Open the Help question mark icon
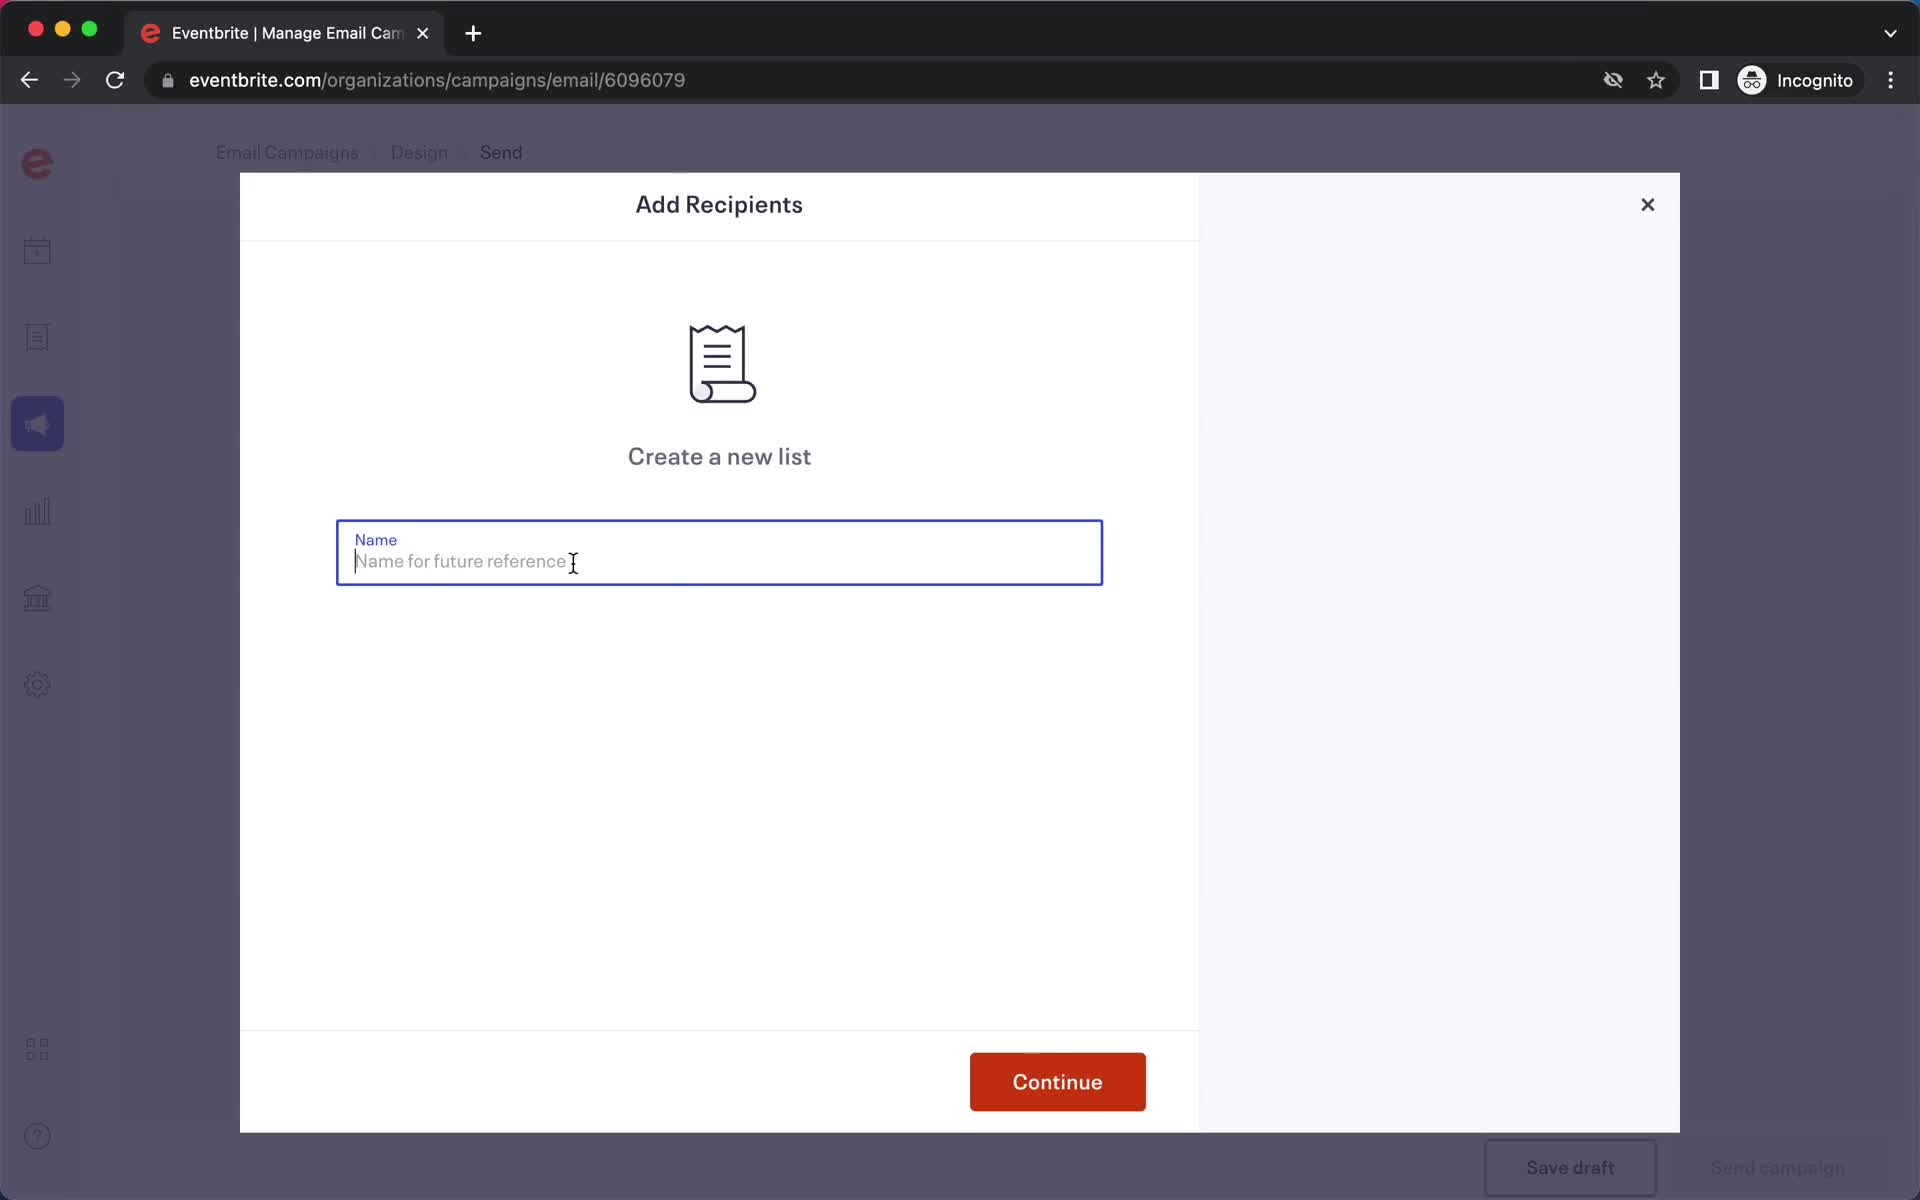The height and width of the screenshot is (1200, 1920). coord(37,1136)
